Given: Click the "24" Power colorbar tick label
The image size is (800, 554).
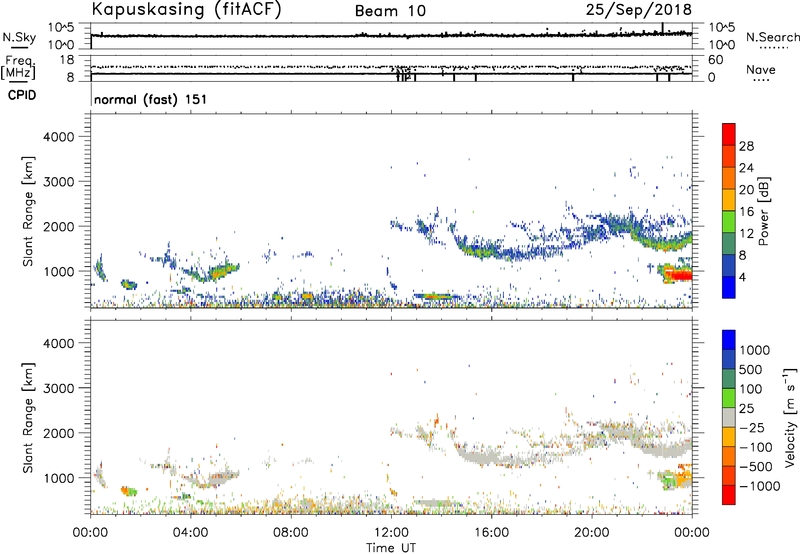Looking at the screenshot, I should coord(746,168).
